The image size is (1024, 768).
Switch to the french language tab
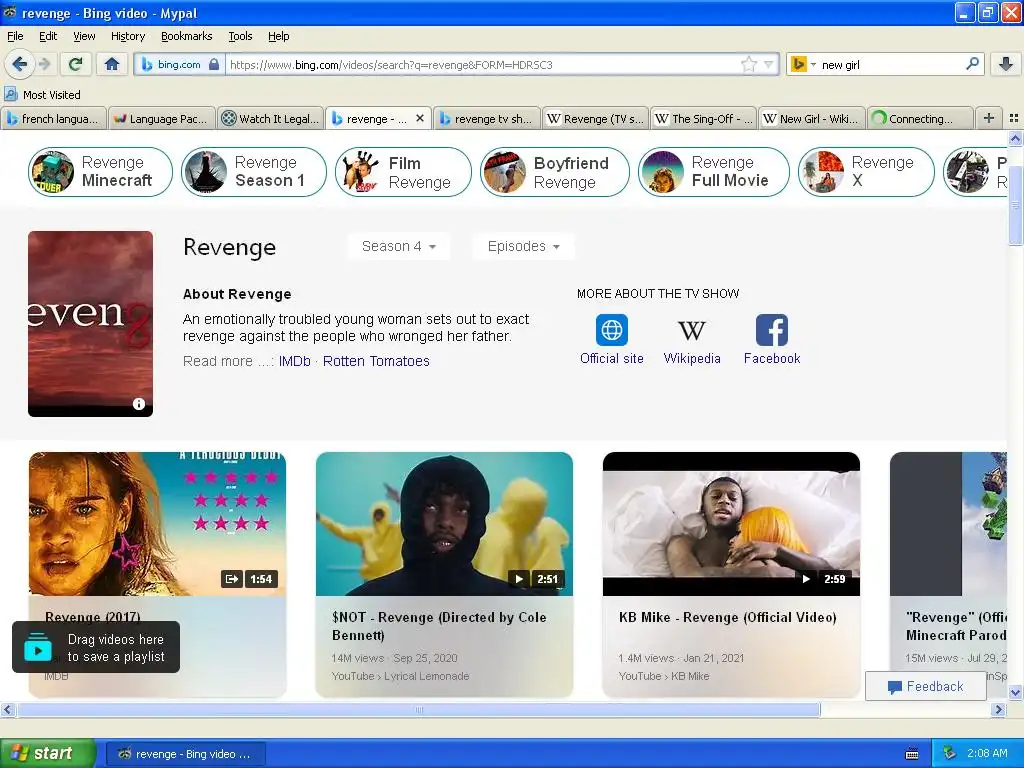click(x=54, y=118)
